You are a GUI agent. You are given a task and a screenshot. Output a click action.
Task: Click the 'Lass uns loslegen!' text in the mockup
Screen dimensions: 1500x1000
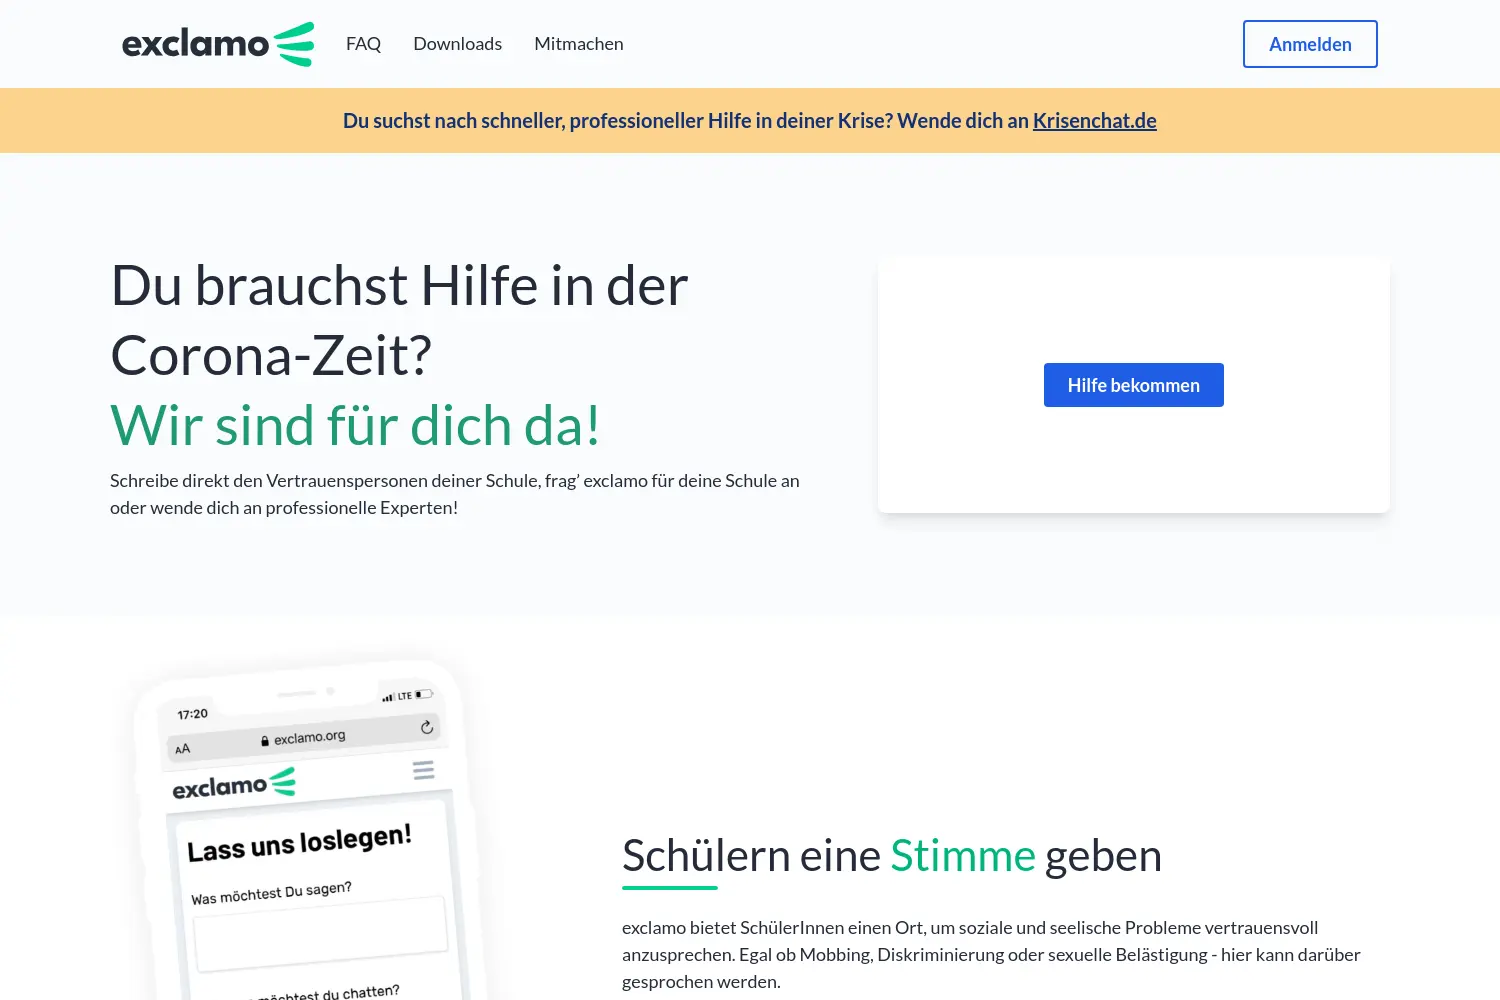tap(299, 843)
